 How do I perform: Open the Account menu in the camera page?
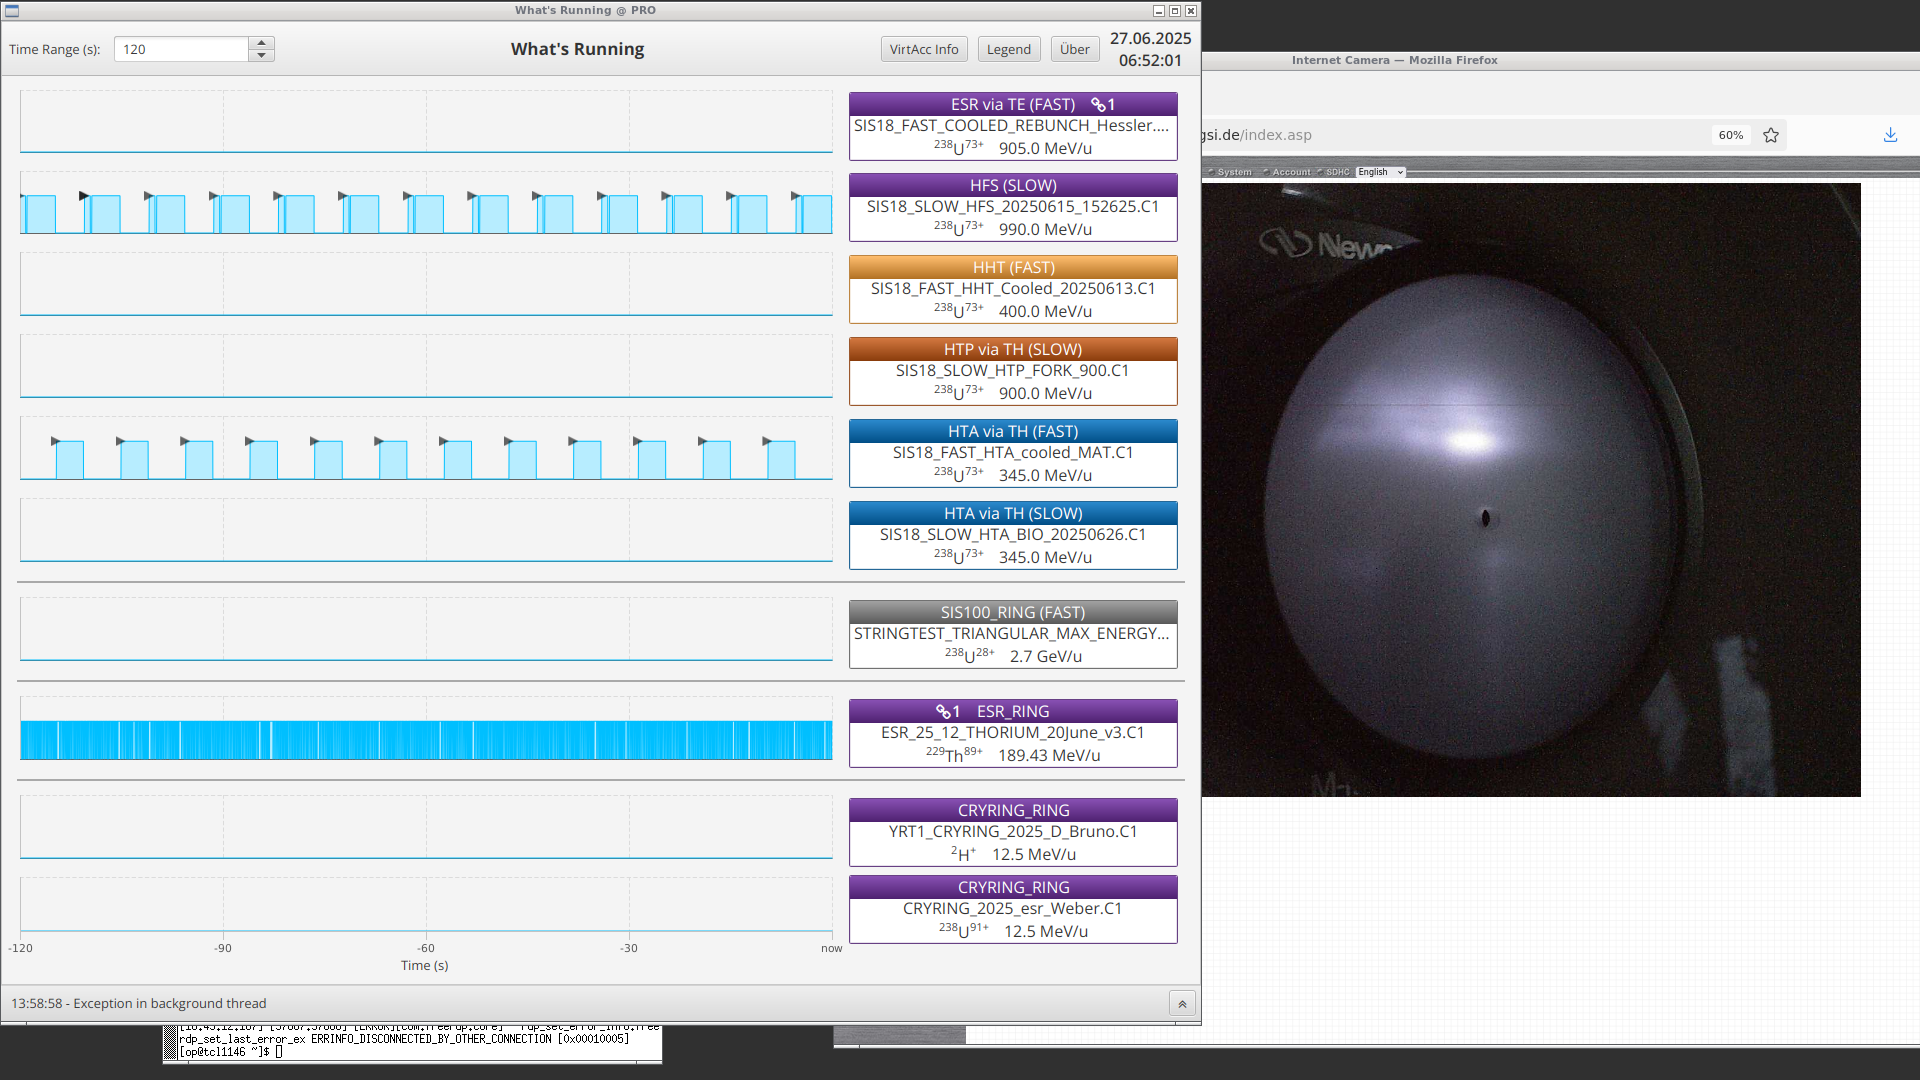click(x=1291, y=172)
